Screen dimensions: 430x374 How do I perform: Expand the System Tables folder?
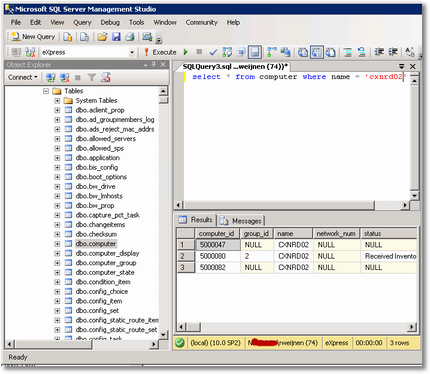(x=57, y=101)
